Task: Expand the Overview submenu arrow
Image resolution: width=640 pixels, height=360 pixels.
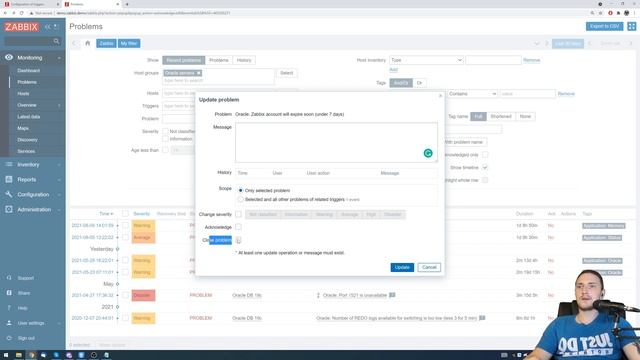Action: [59, 105]
